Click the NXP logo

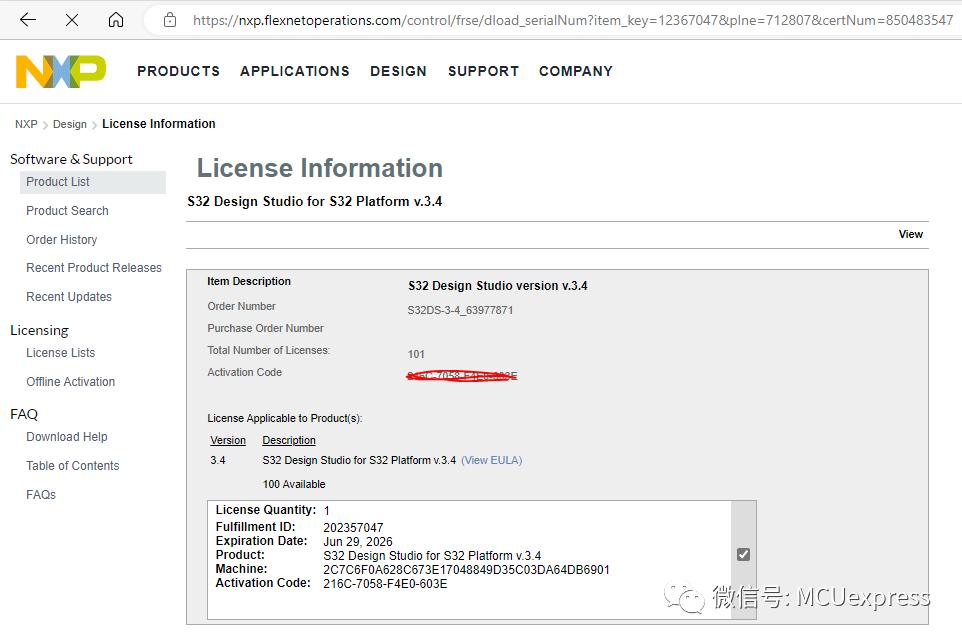61,71
